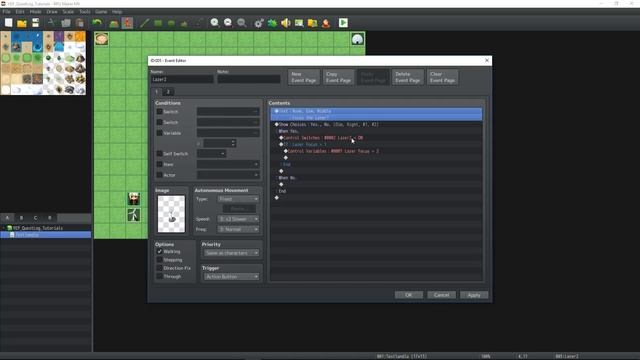Select the Flood Fill tool
The image size is (640, 360).
pyautogui.click(x=184, y=23)
